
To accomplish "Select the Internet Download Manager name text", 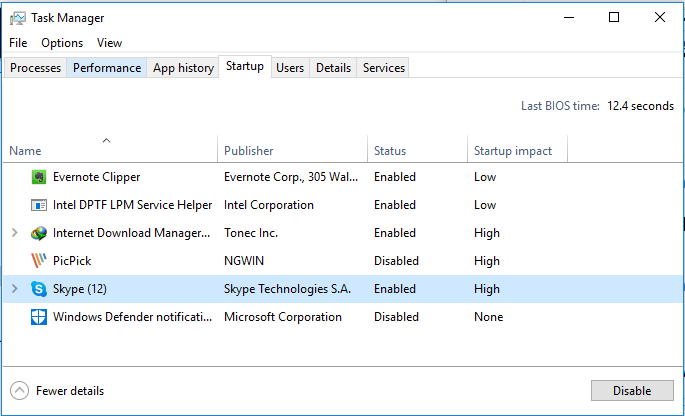I will pos(131,233).
